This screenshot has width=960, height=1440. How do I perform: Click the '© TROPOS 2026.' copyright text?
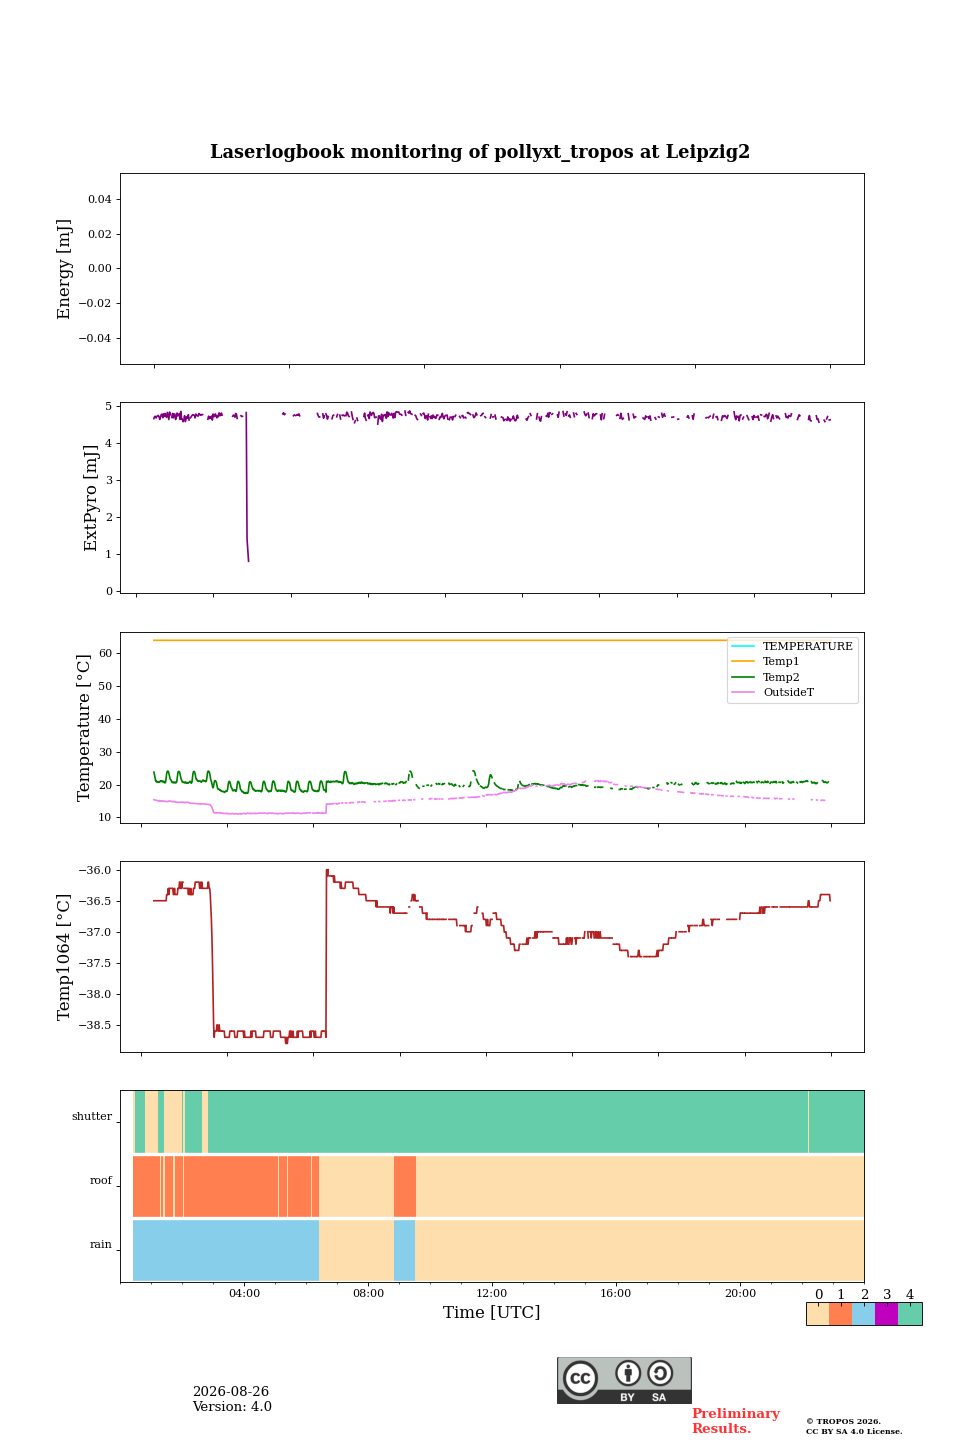coord(844,1421)
